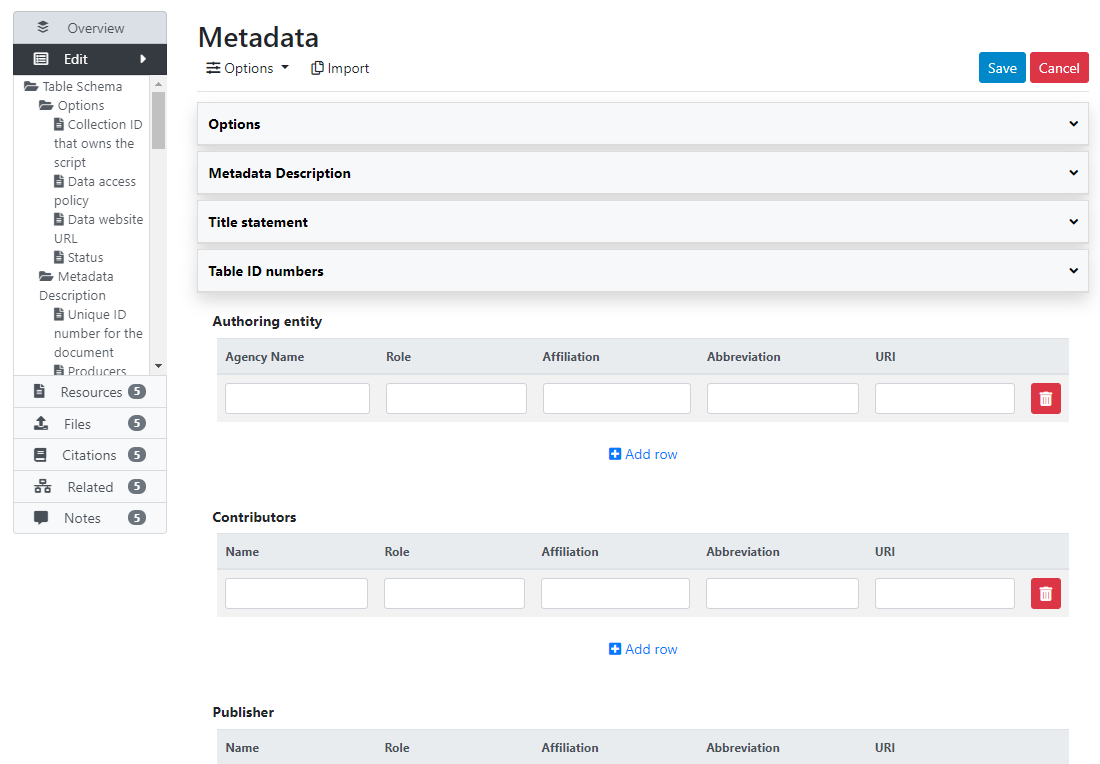This screenshot has width=1100, height=764.
Task: Cancel metadata editing
Action: click(1059, 68)
